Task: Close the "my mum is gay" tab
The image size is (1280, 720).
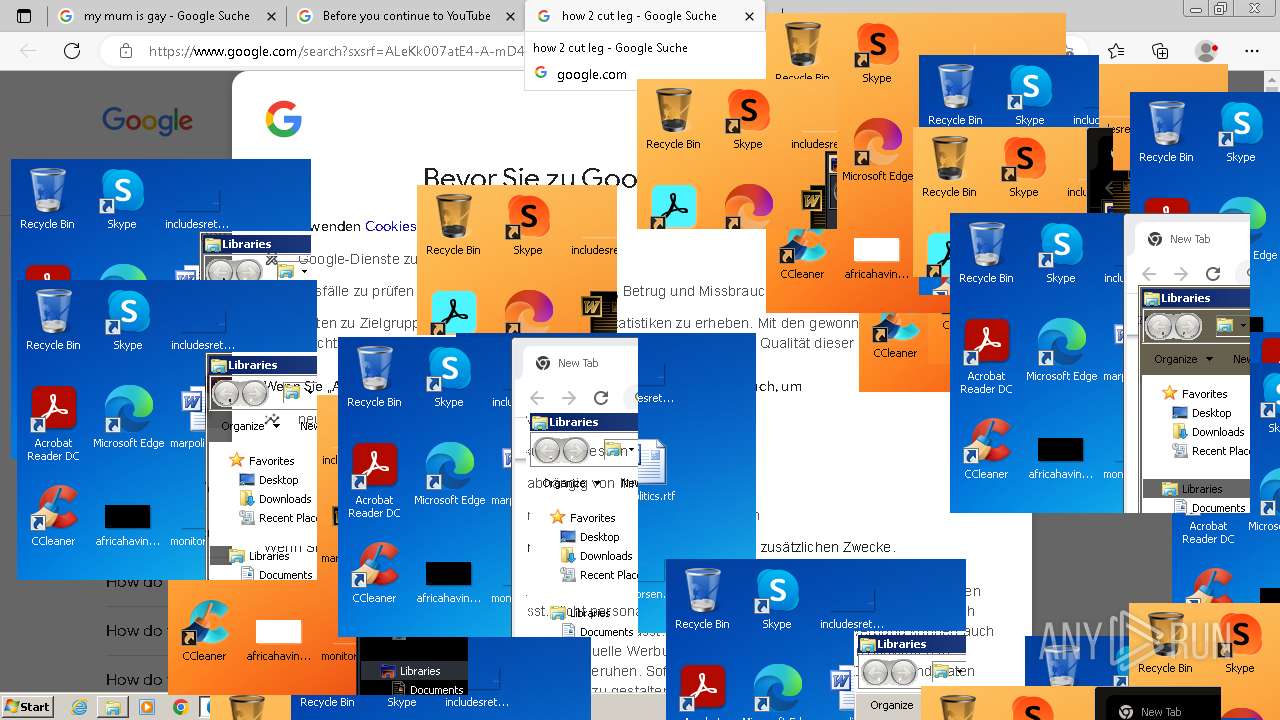Action: [271, 16]
